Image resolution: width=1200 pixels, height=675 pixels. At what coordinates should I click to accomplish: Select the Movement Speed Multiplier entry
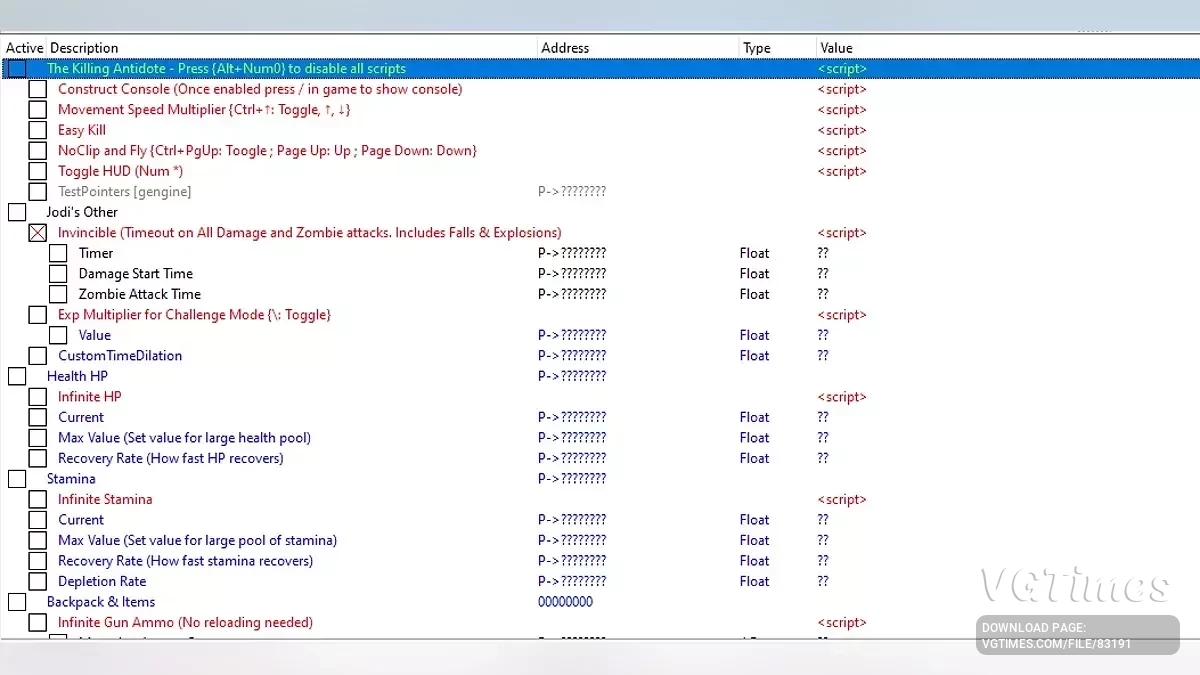(x=204, y=110)
